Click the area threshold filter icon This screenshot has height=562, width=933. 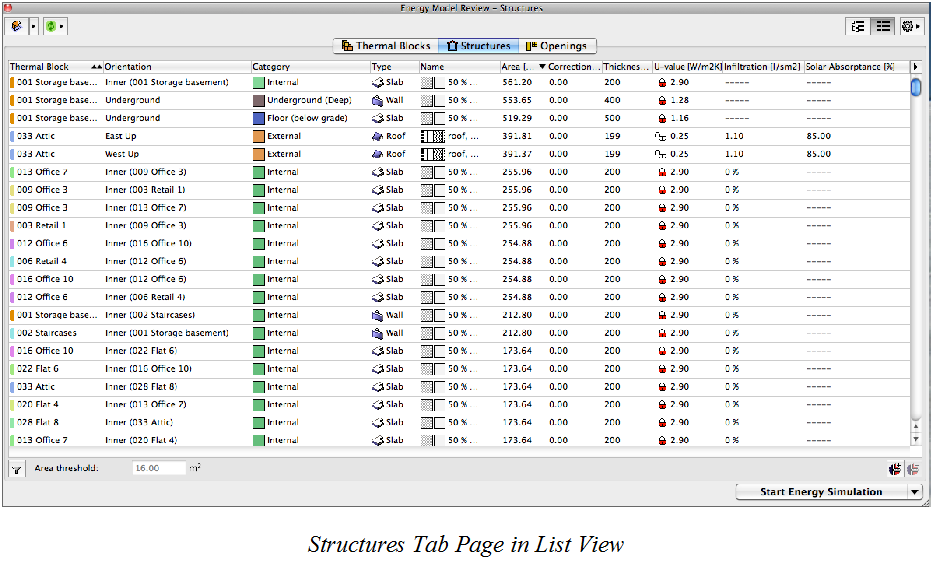[x=17, y=469]
